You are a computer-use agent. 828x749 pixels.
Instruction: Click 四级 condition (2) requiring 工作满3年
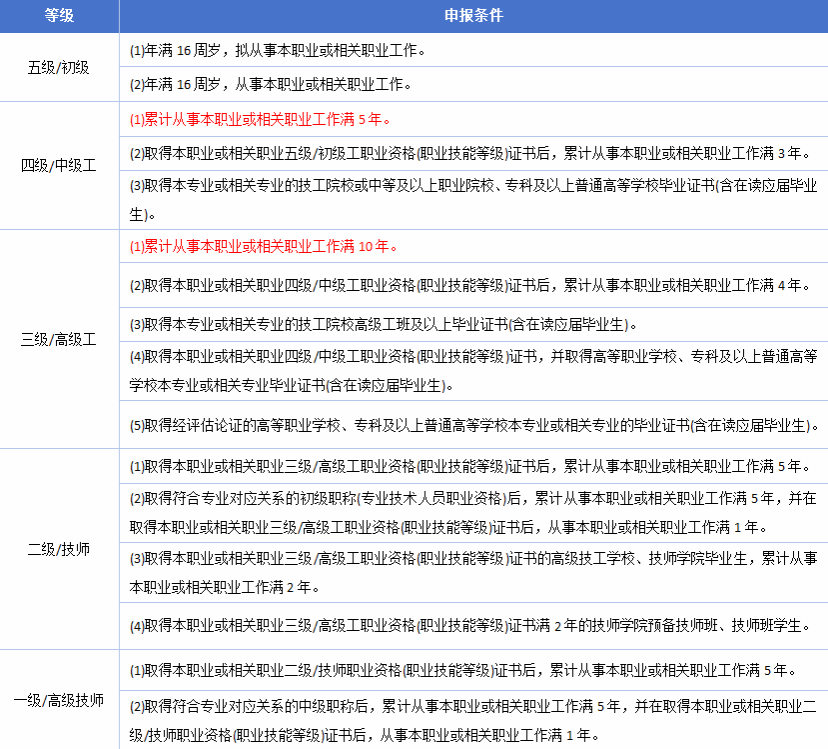(470, 154)
